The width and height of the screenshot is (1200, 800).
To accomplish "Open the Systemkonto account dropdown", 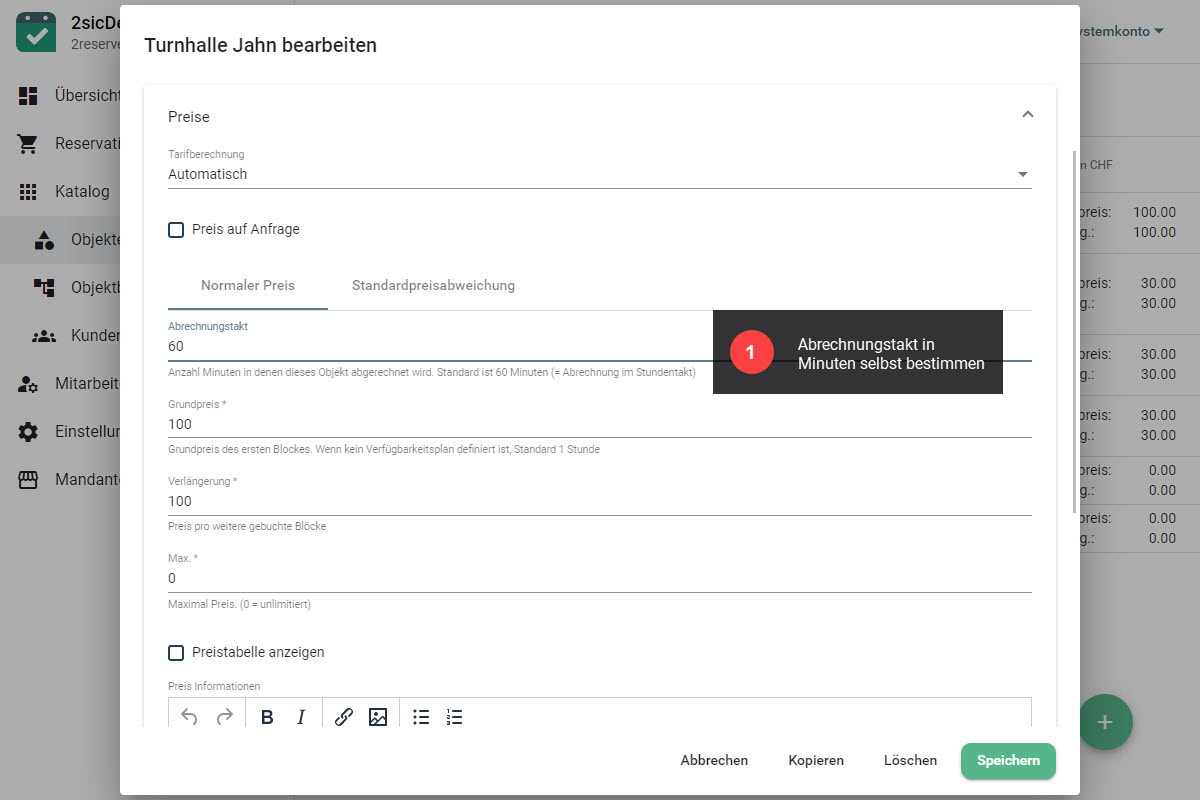I will 1120,32.
